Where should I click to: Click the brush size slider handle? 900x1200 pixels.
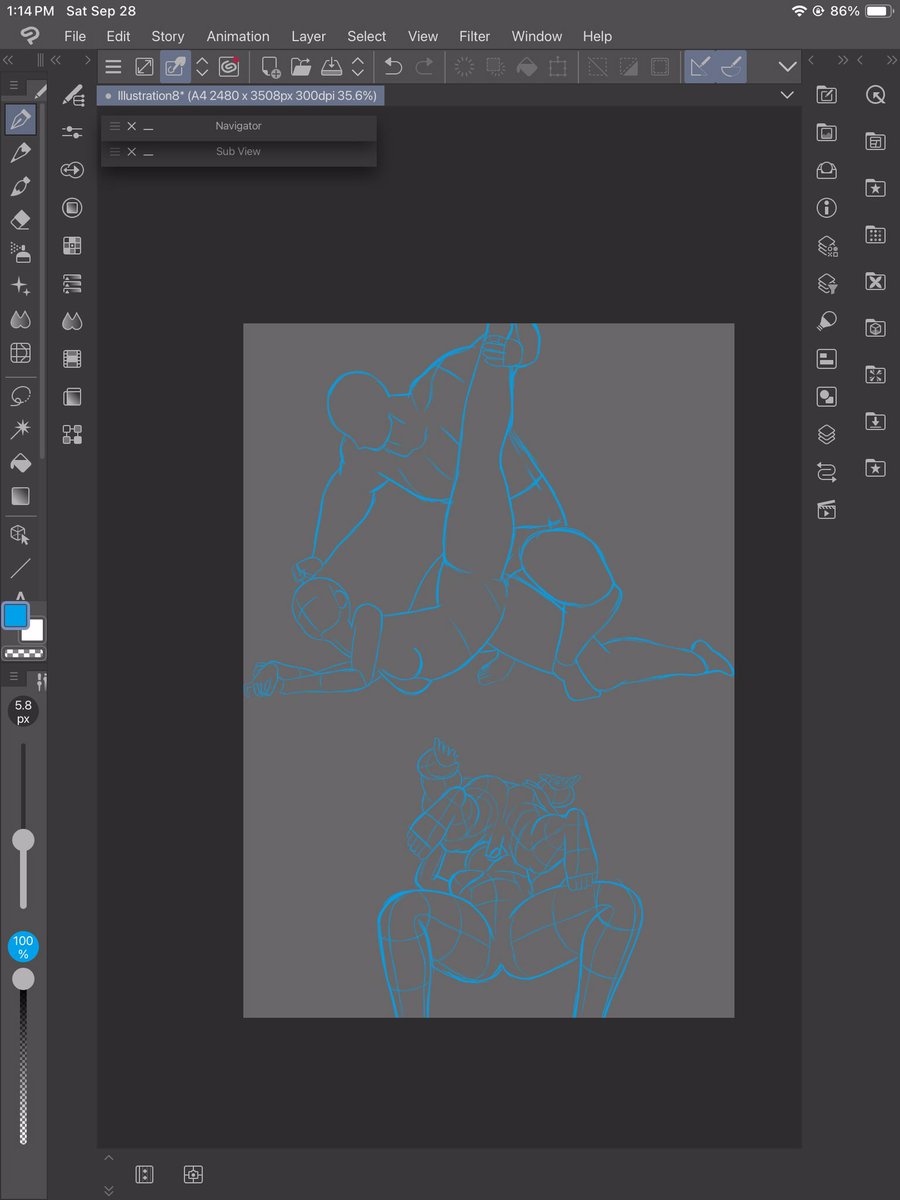[22, 840]
